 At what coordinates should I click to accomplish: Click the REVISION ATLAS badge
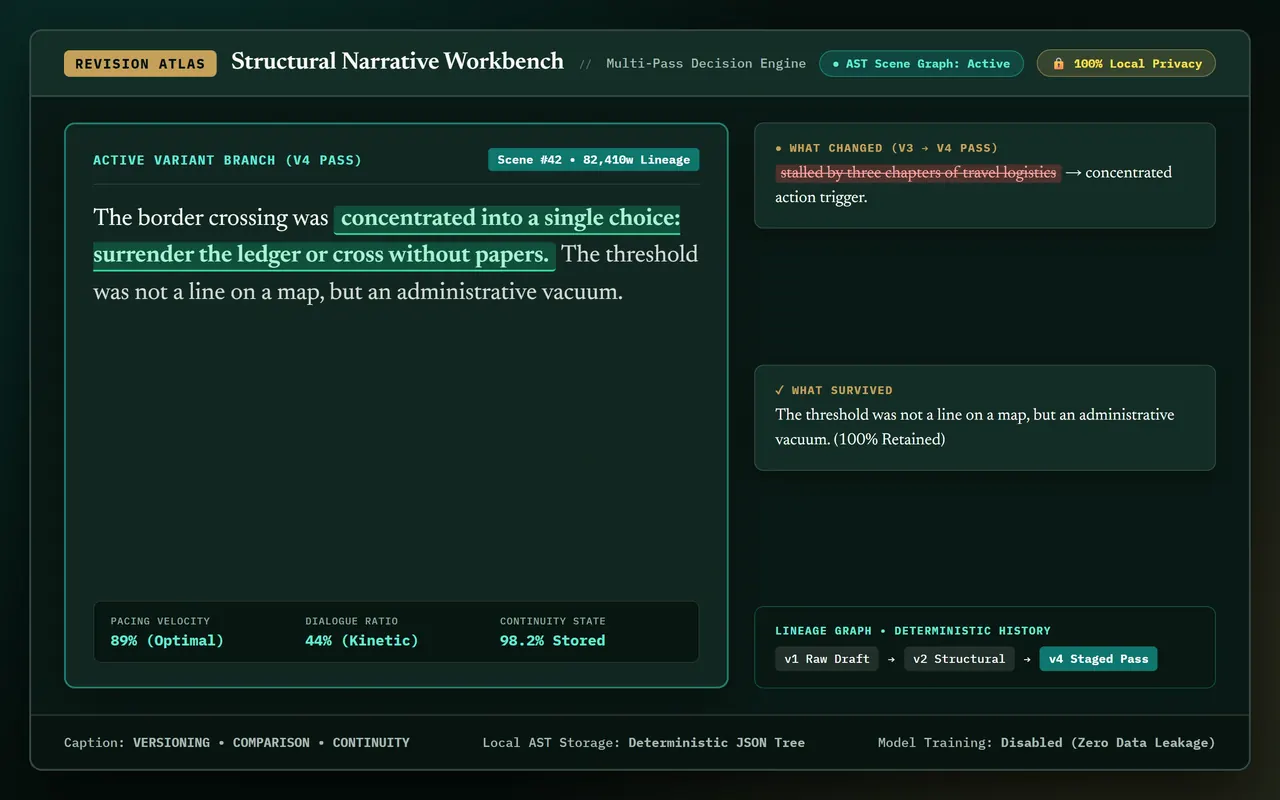[x=140, y=63]
